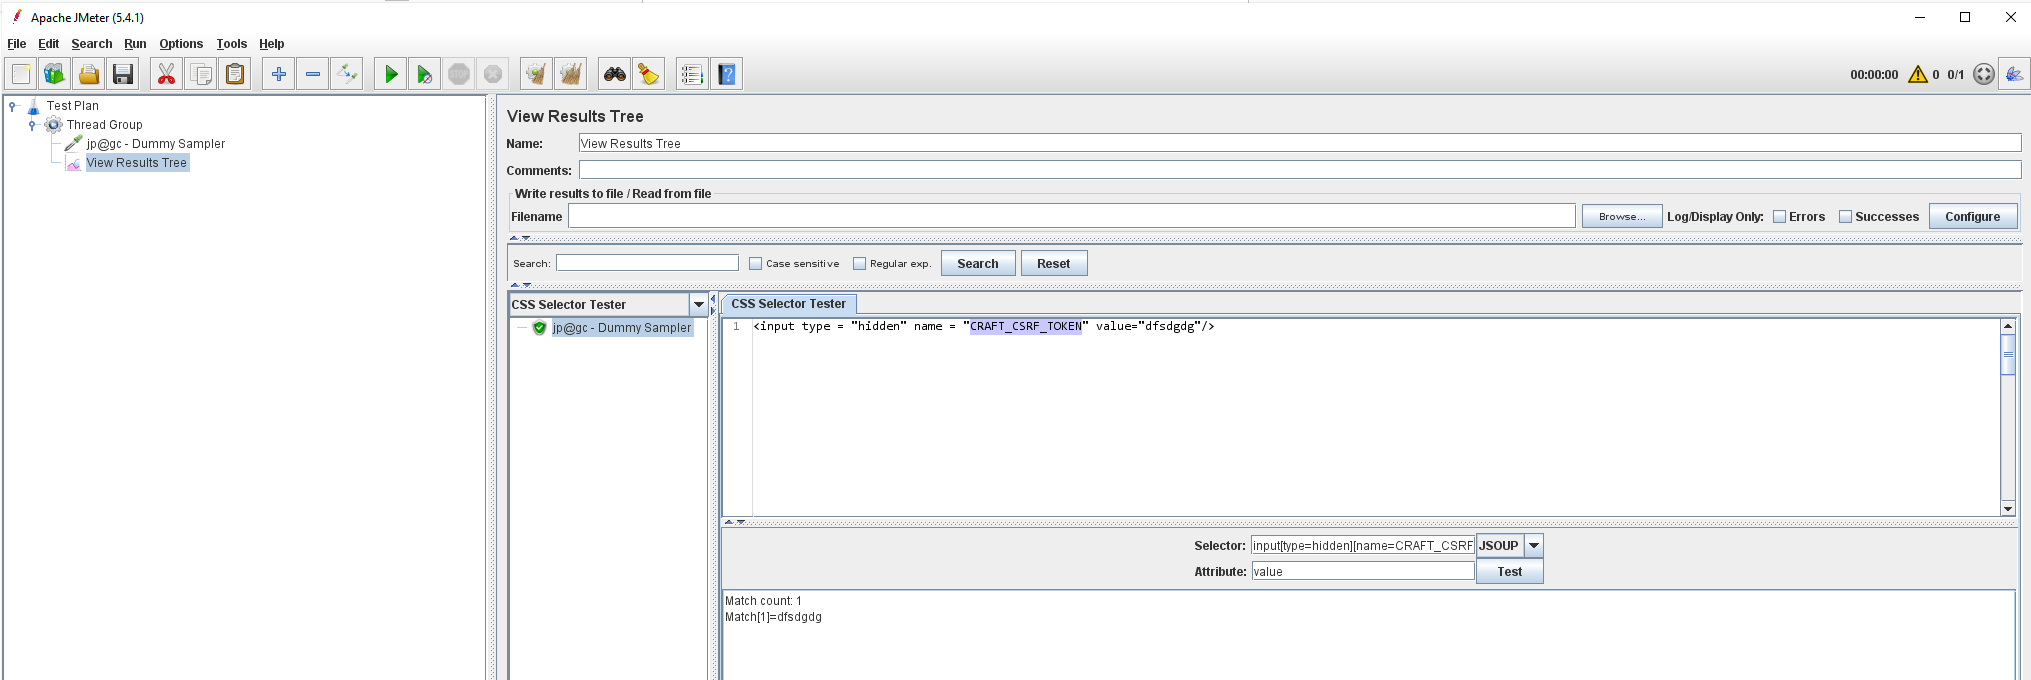Click the feather icon at toolbar far right

point(2014,74)
